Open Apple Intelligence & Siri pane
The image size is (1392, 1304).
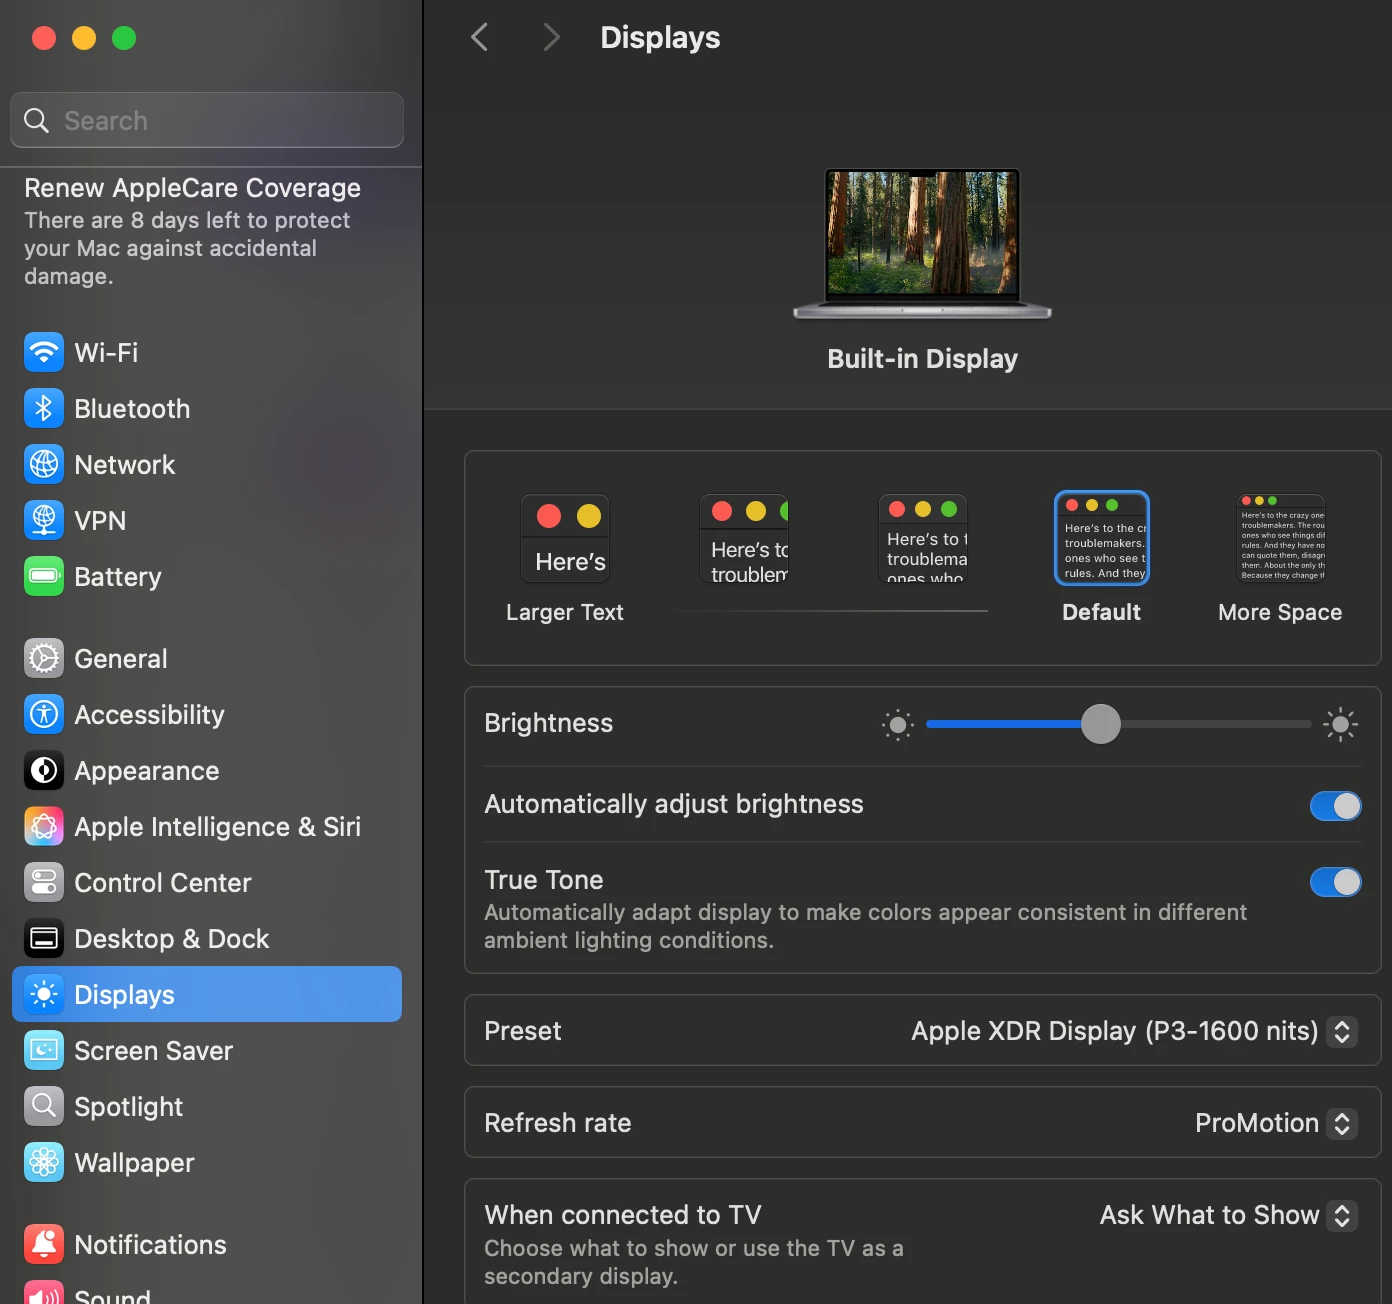207,826
